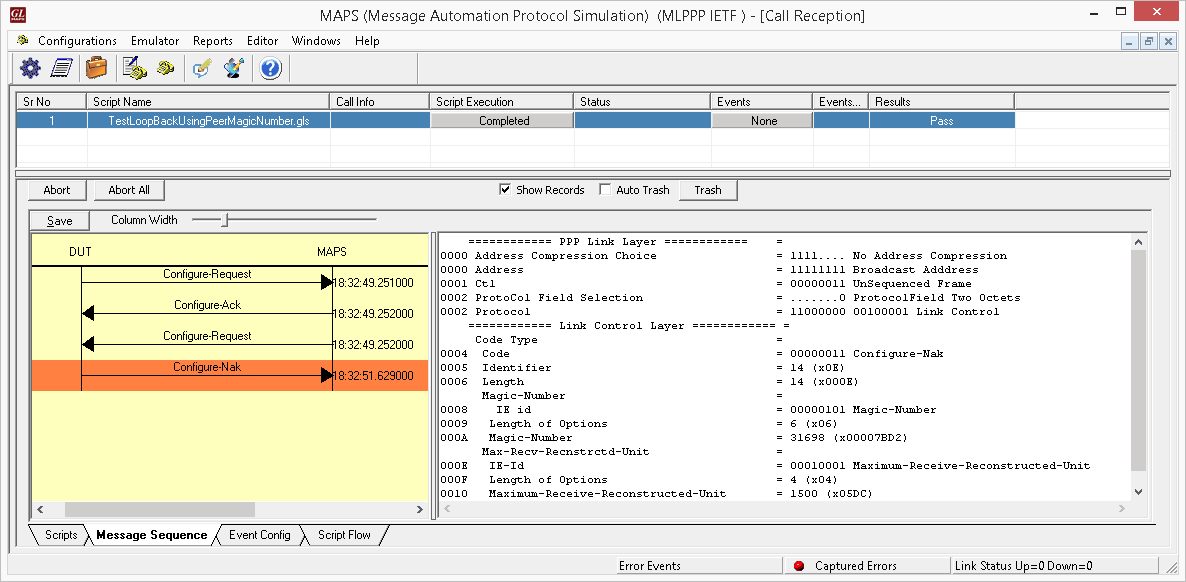Click the Script Execution column header
Screen dimensions: 1186x582
point(502,101)
